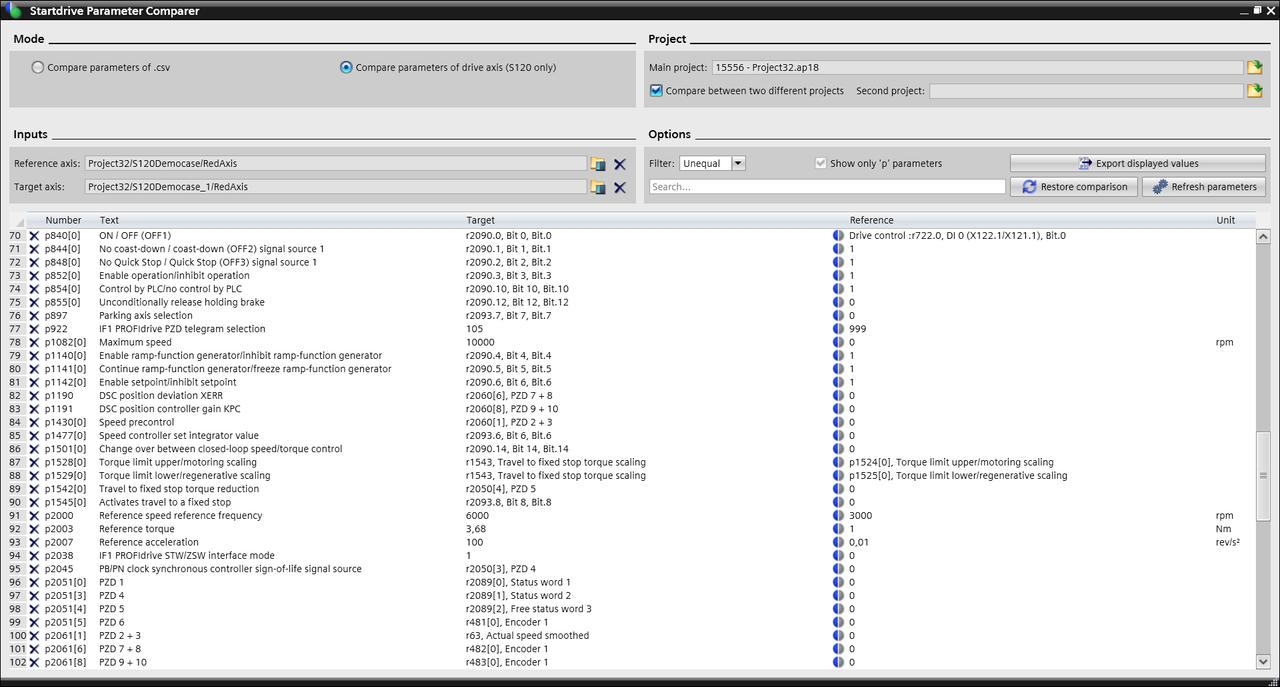Select 'DSC position controller gain KPC' text
This screenshot has width=1280, height=687.
click(169, 409)
